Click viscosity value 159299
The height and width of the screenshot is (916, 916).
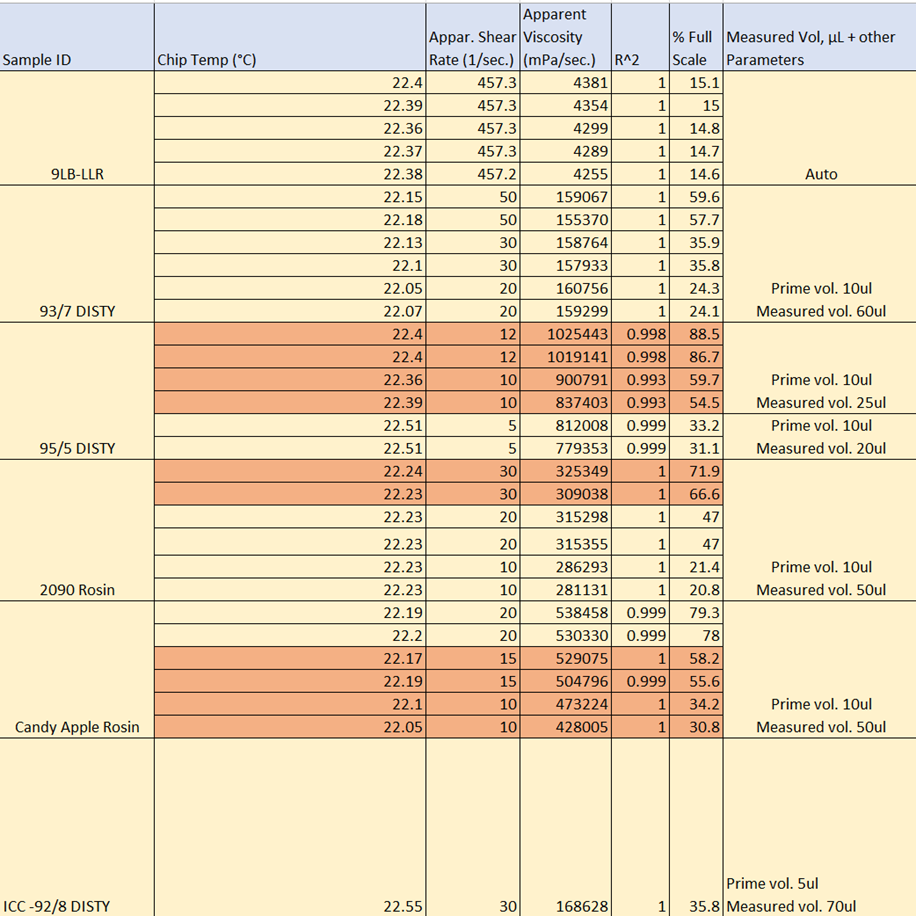[565, 311]
